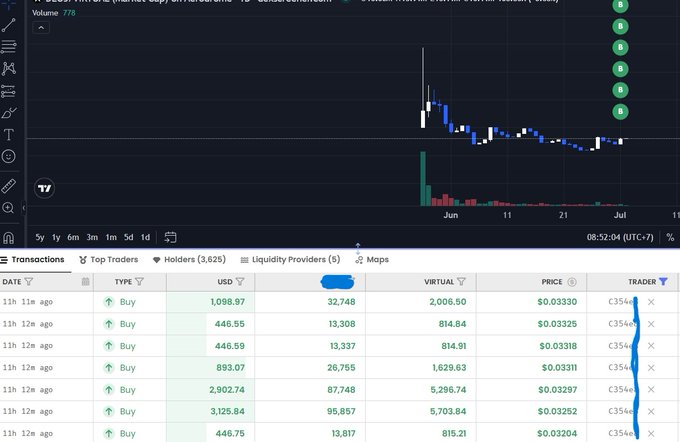Viewport: 680px width, 442px height.
Task: Set chart range to 1y
Action: (56, 237)
